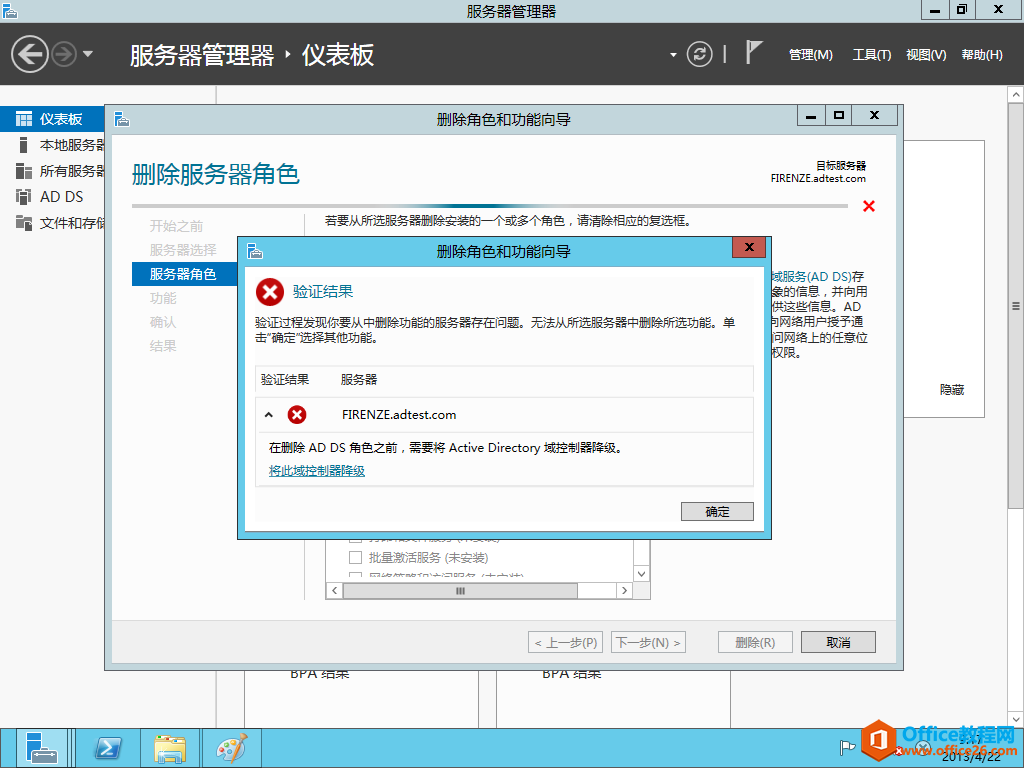Screen dimensions: 1024x768
Task: Open the 工具(T) menu
Action: [871, 55]
